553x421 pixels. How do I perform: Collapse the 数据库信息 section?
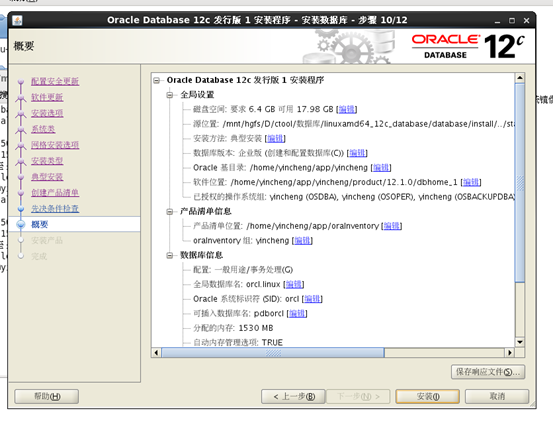click(x=170, y=255)
